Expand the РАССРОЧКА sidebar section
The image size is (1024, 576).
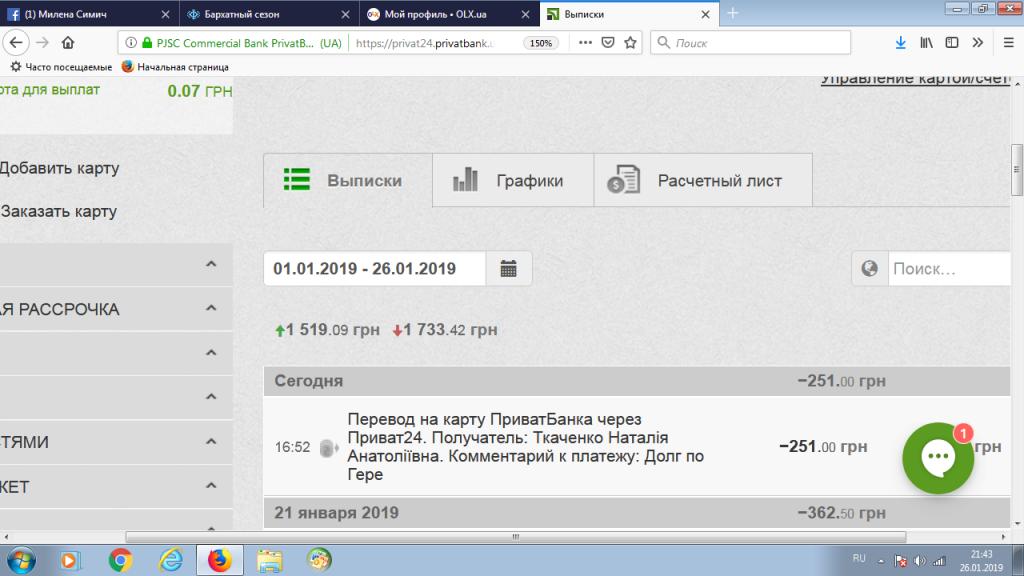pyautogui.click(x=211, y=309)
